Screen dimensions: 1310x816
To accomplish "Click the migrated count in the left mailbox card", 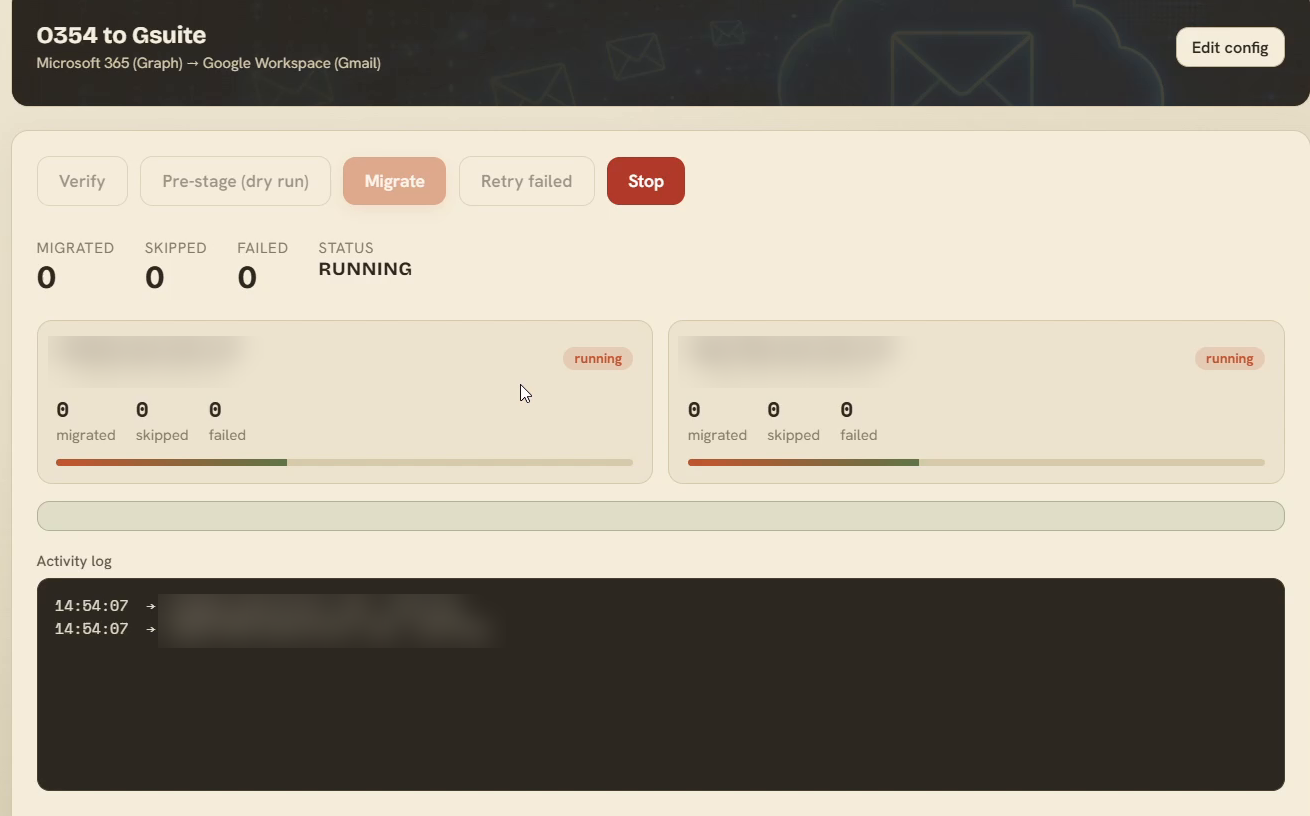I will (63, 410).
